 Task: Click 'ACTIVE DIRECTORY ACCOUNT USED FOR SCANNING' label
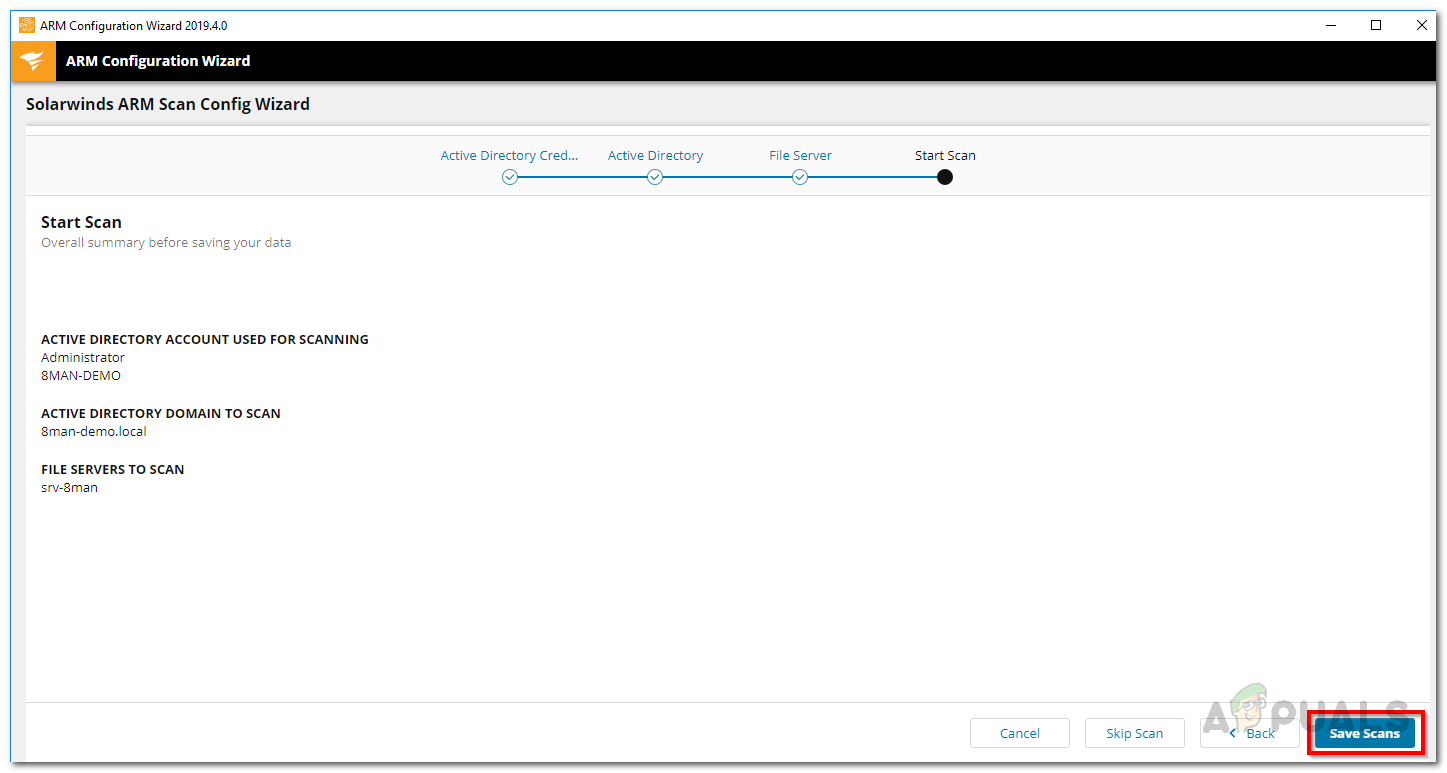pos(205,339)
